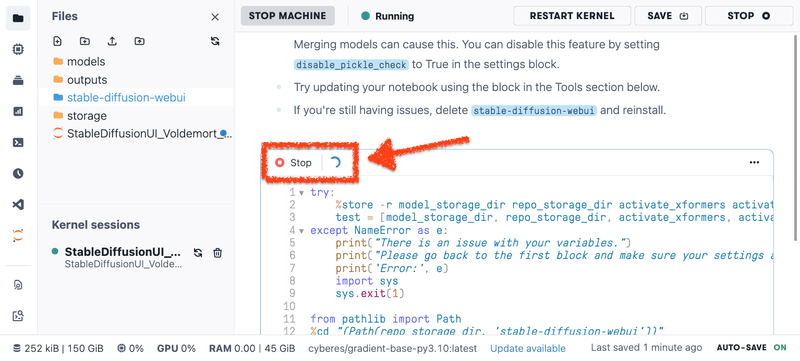Create a new folder in Files panel
This screenshot has width=800, height=361.
click(x=85, y=41)
